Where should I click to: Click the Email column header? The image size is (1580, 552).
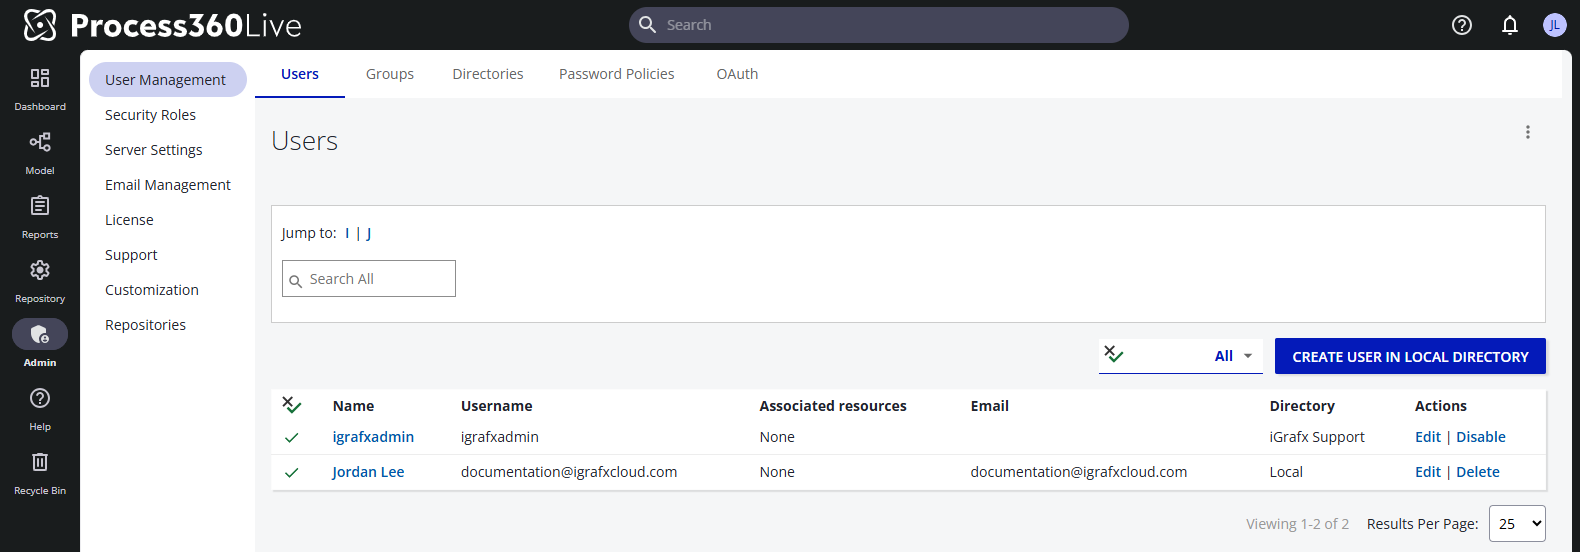tap(990, 406)
